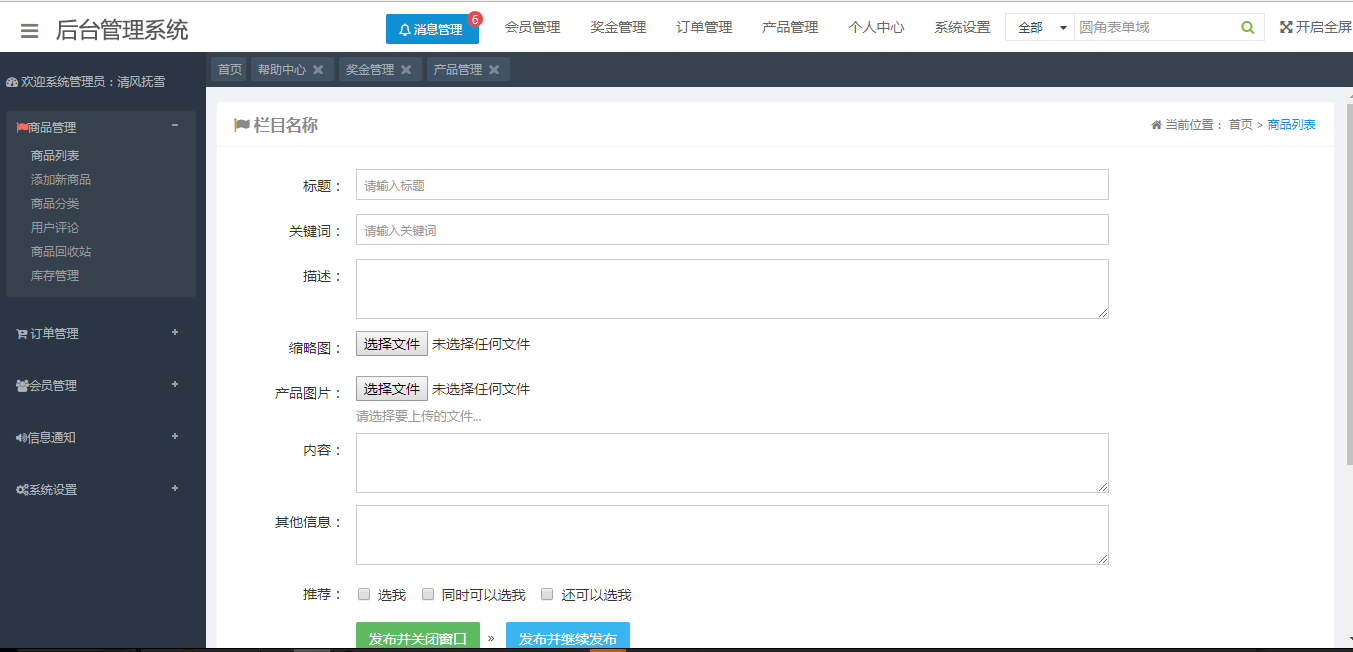Click the home icon in the breadcrumb
Screen dimensions: 1353x652
(1157, 125)
